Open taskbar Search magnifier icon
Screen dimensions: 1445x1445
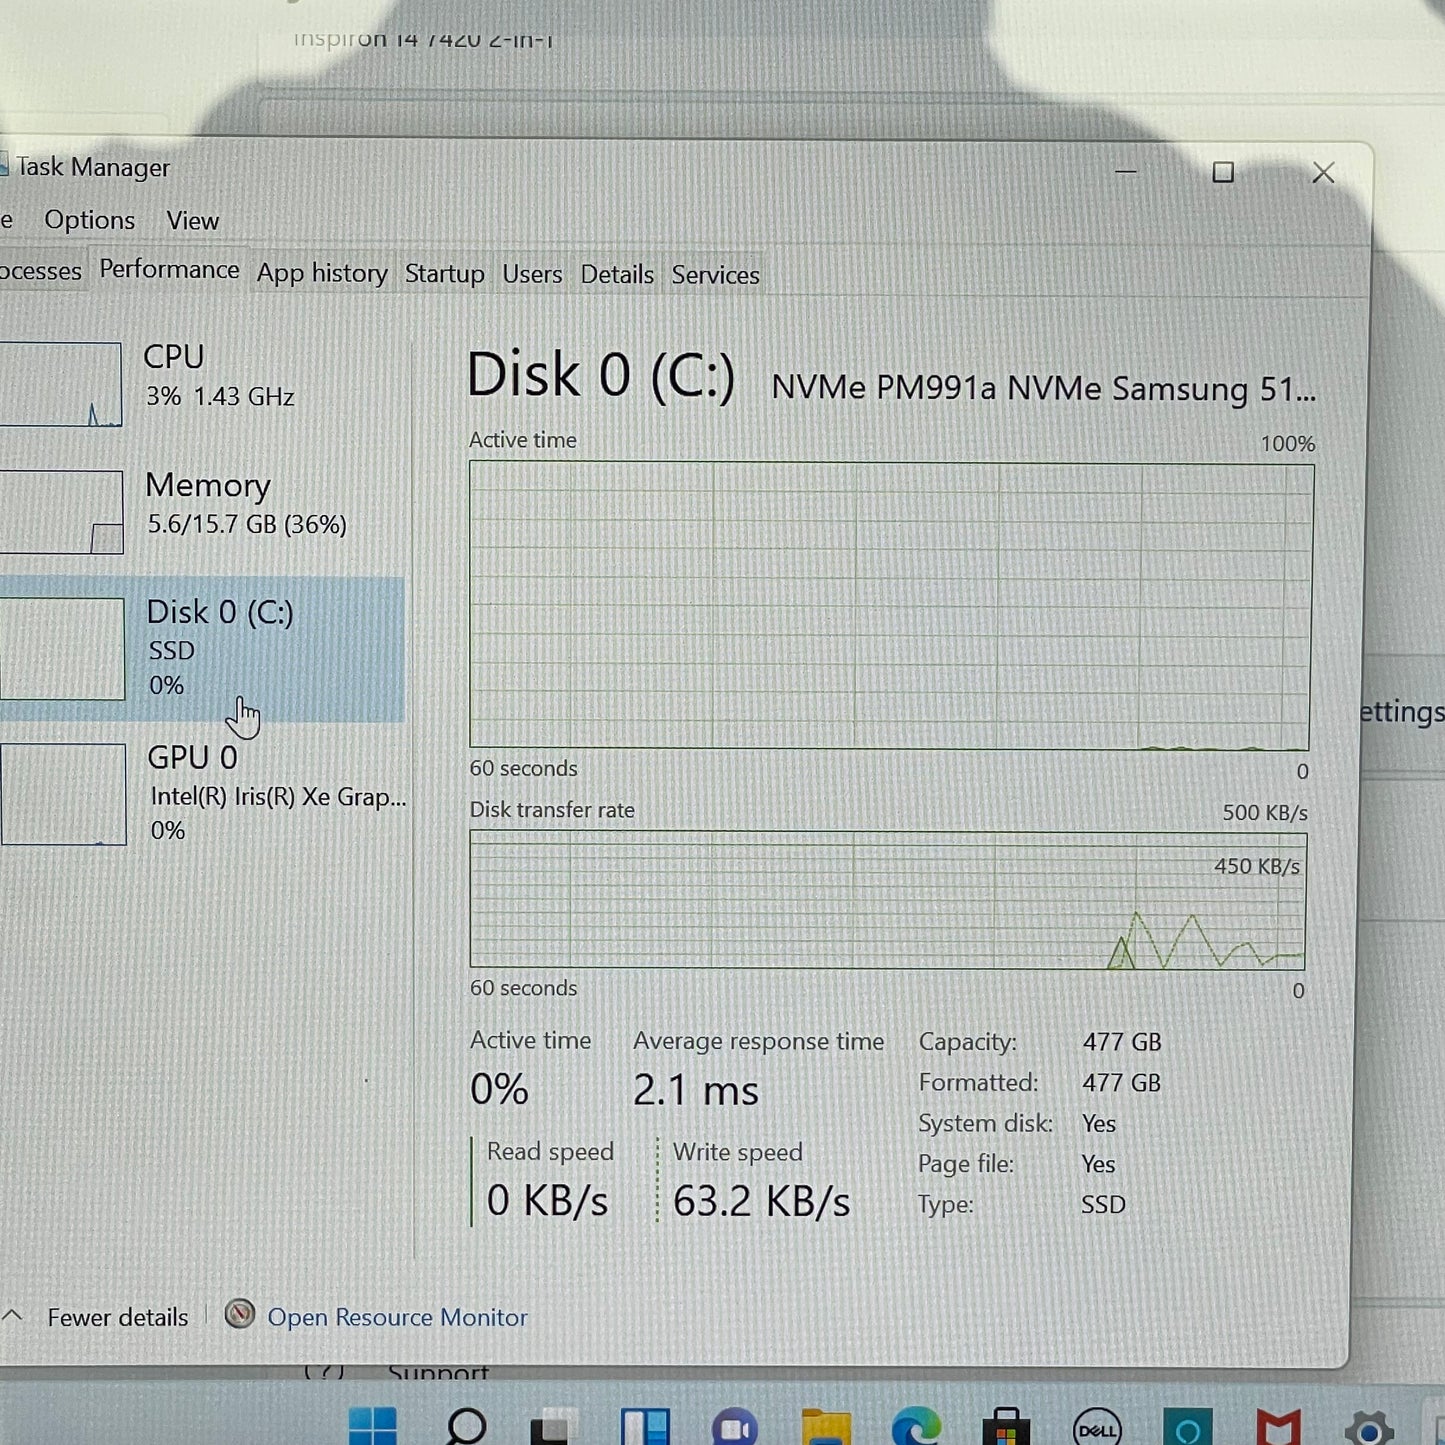[466, 1426]
